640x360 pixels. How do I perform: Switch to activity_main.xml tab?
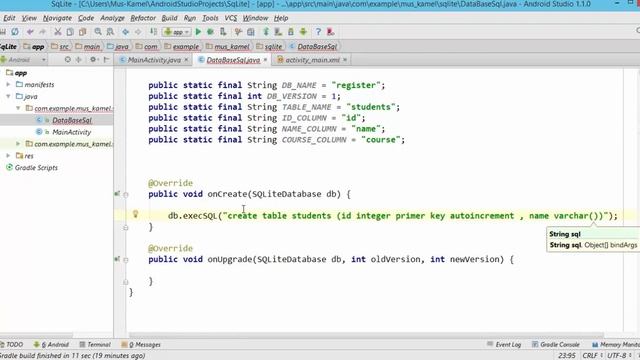pos(312,60)
